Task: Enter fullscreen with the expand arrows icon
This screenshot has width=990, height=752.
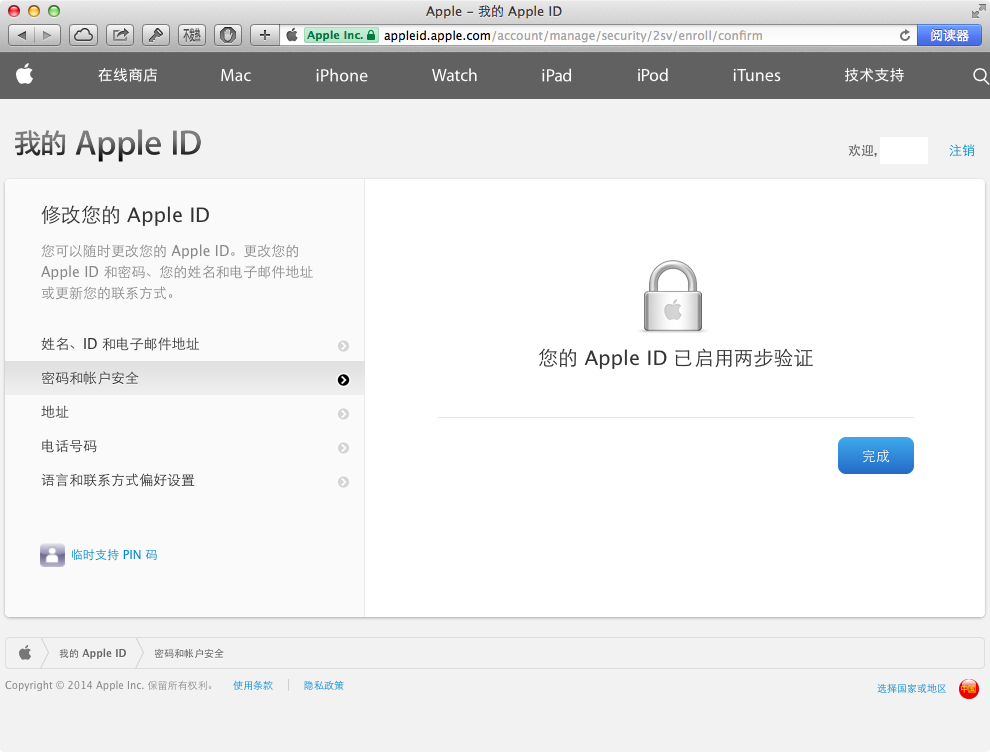Action: pyautogui.click(x=978, y=11)
